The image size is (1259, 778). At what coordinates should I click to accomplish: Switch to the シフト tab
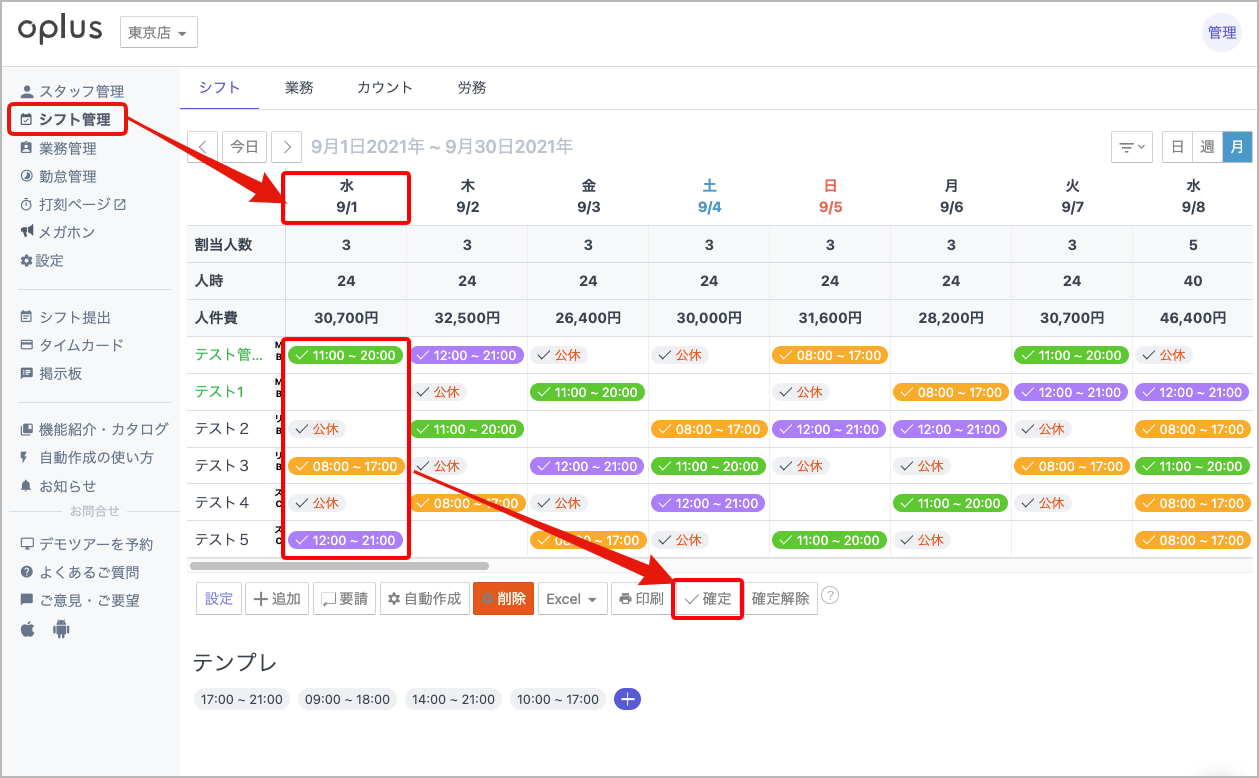[219, 87]
